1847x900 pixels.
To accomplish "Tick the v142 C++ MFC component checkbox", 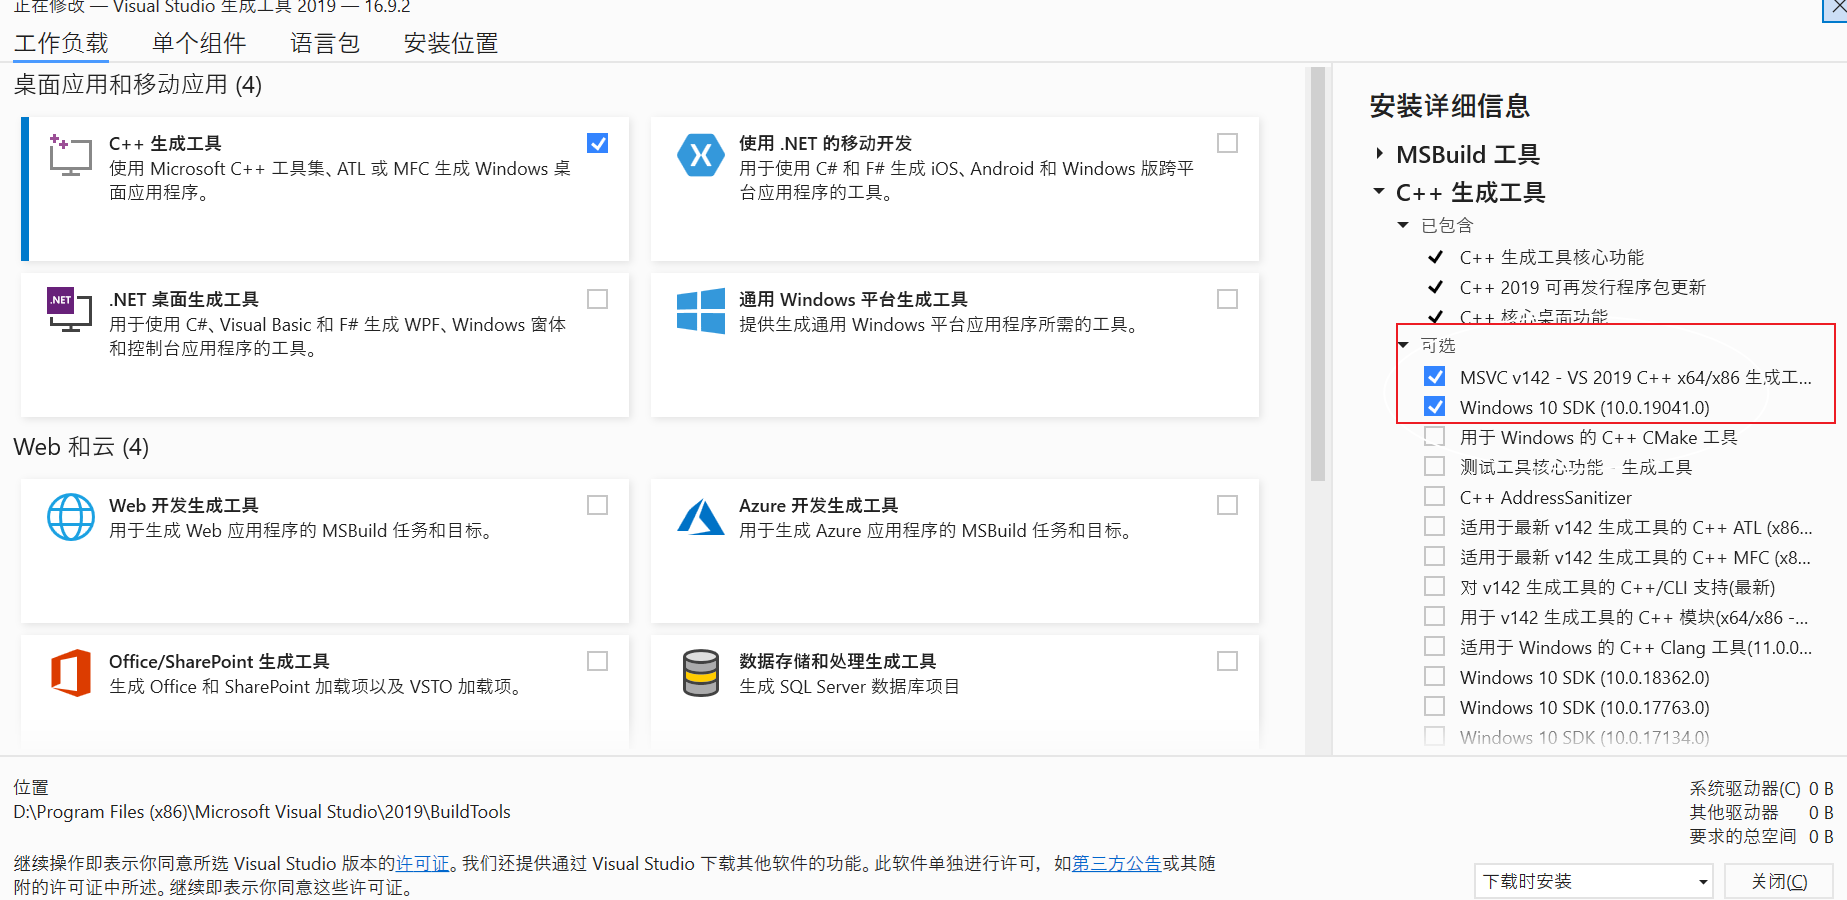I will point(1435,557).
